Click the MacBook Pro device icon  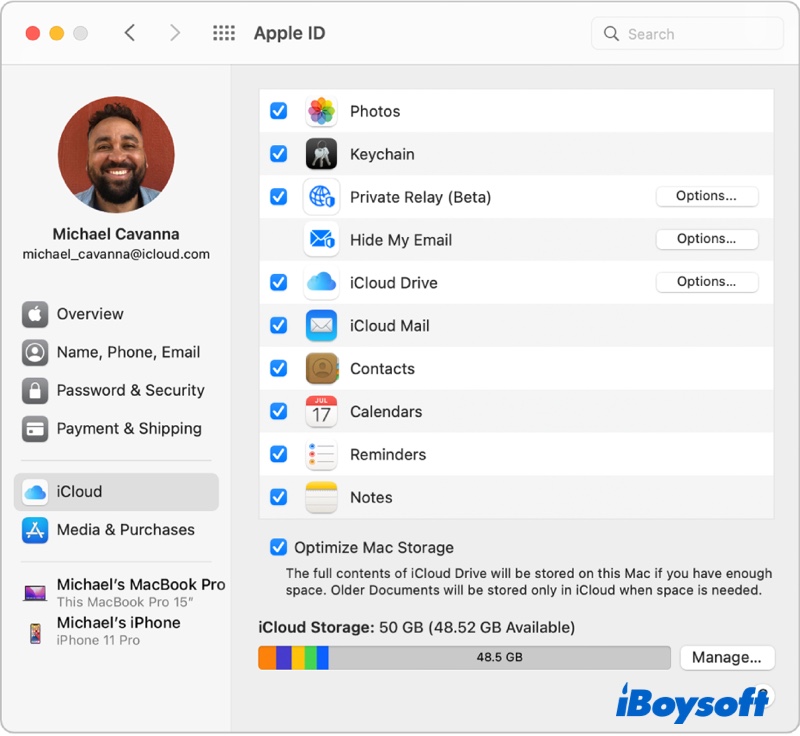point(35,593)
